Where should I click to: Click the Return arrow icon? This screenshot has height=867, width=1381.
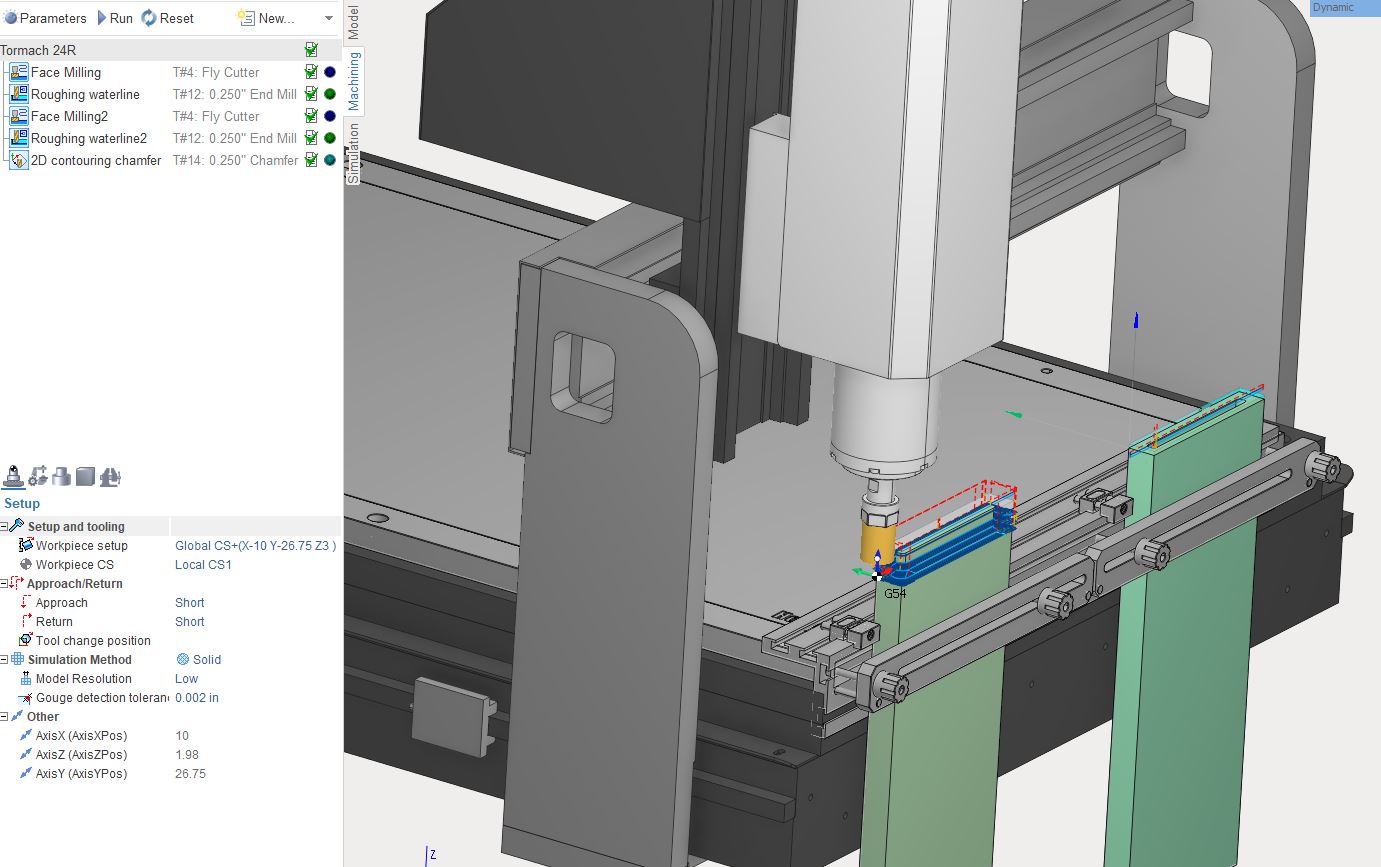click(x=26, y=621)
